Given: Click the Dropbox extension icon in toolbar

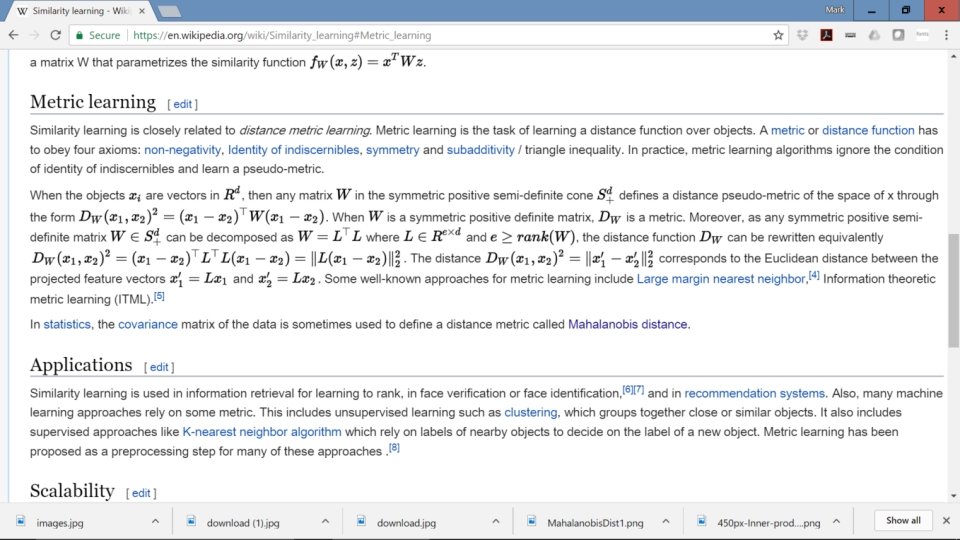Looking at the screenshot, I should pyautogui.click(x=802, y=36).
